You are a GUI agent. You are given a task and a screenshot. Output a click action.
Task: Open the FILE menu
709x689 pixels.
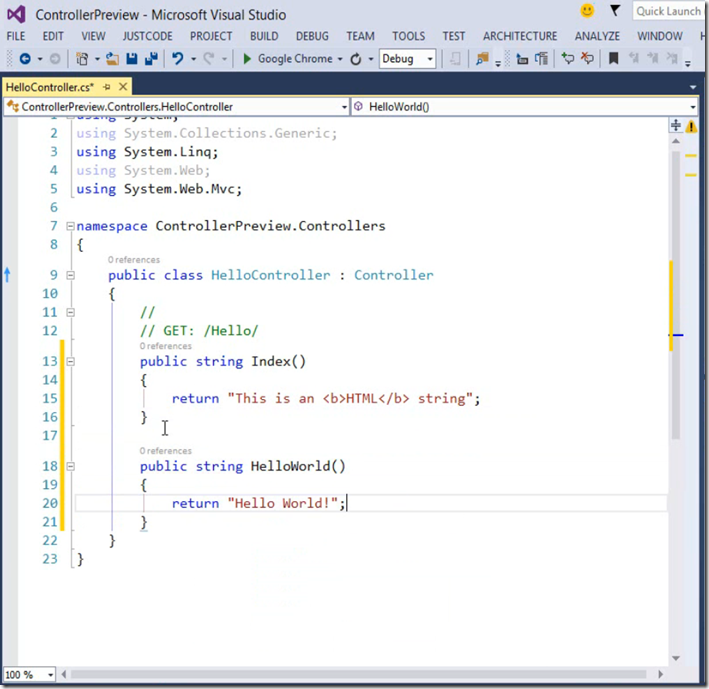click(16, 36)
